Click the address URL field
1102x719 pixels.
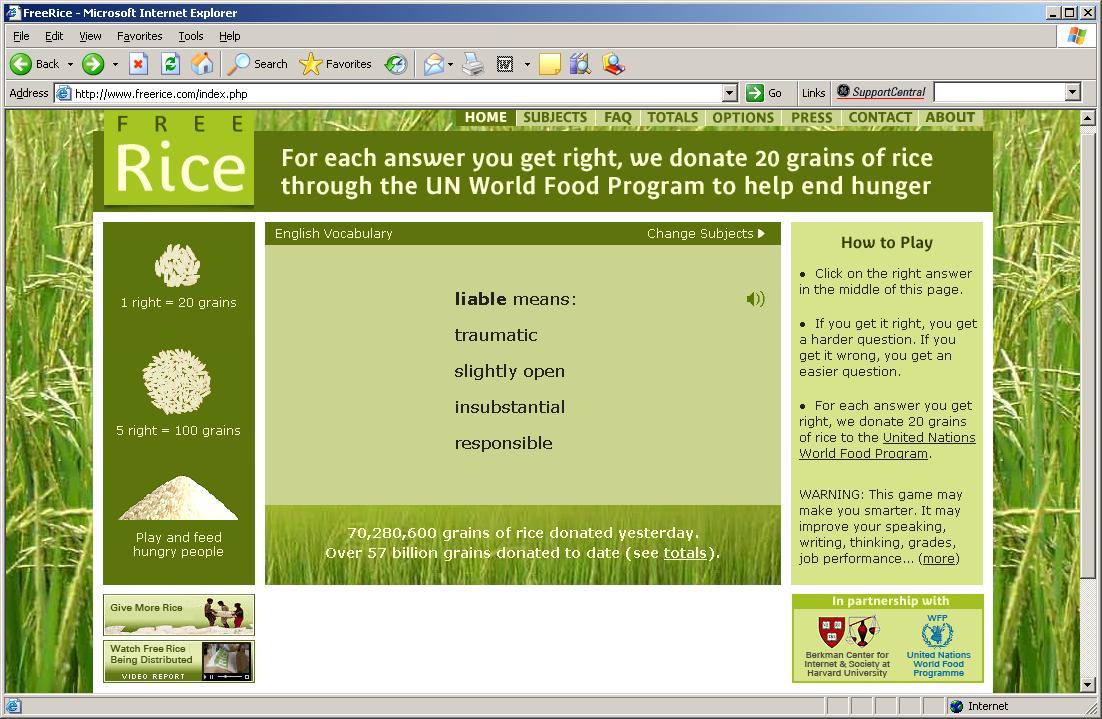click(x=397, y=93)
